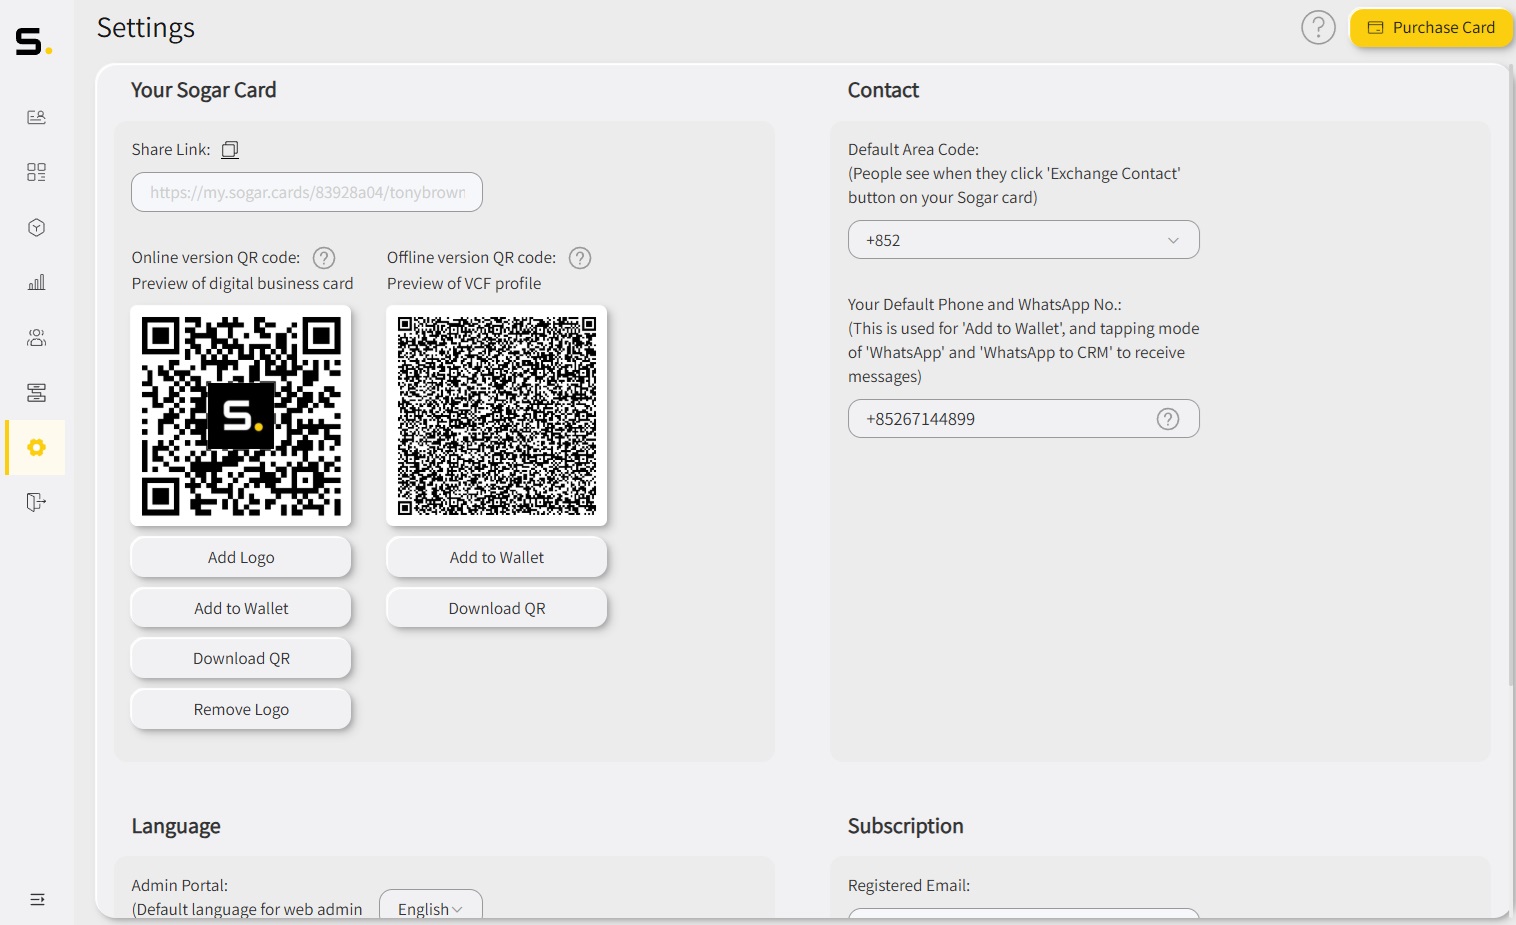
Task: Click Your Default Phone and WhatsApp No. label
Action: point(985,304)
